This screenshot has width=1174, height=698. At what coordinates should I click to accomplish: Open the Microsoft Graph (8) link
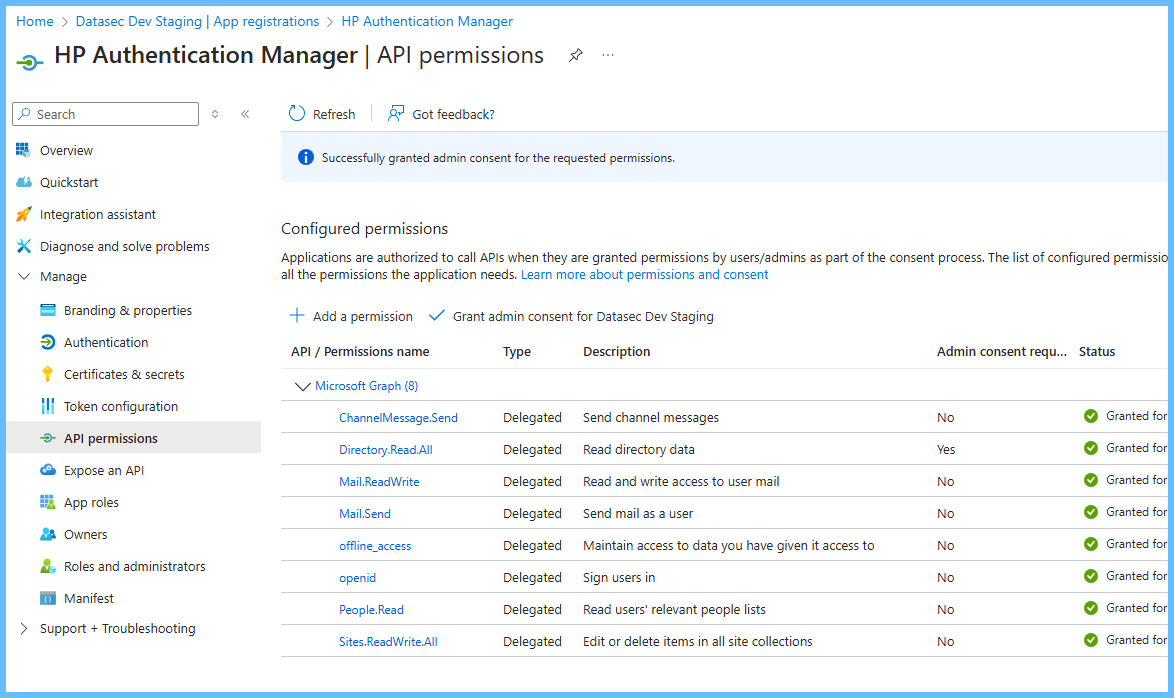tap(367, 386)
